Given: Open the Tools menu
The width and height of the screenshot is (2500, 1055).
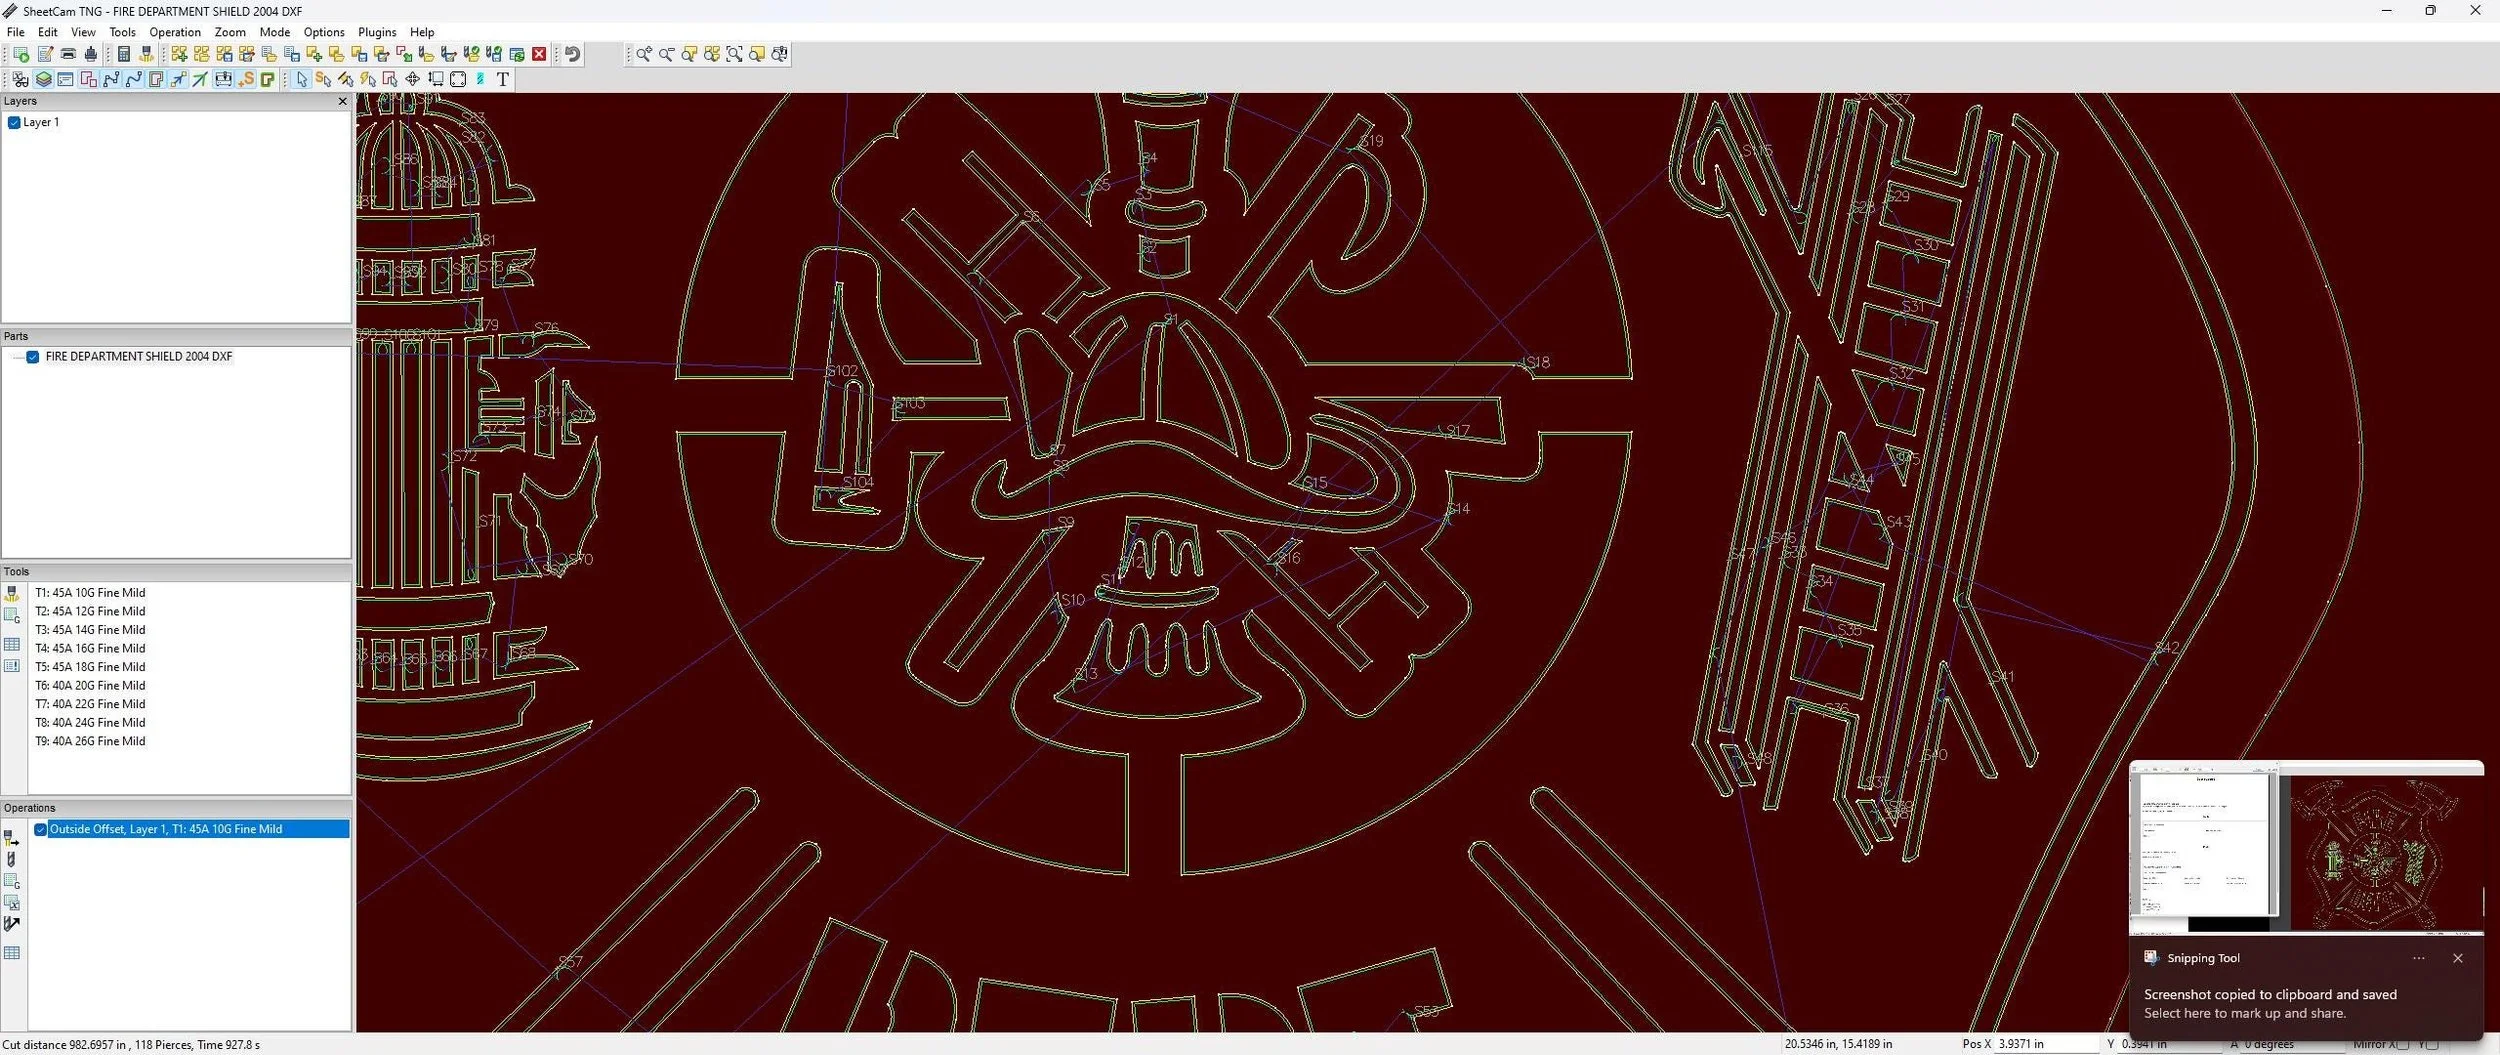Looking at the screenshot, I should pyautogui.click(x=122, y=32).
